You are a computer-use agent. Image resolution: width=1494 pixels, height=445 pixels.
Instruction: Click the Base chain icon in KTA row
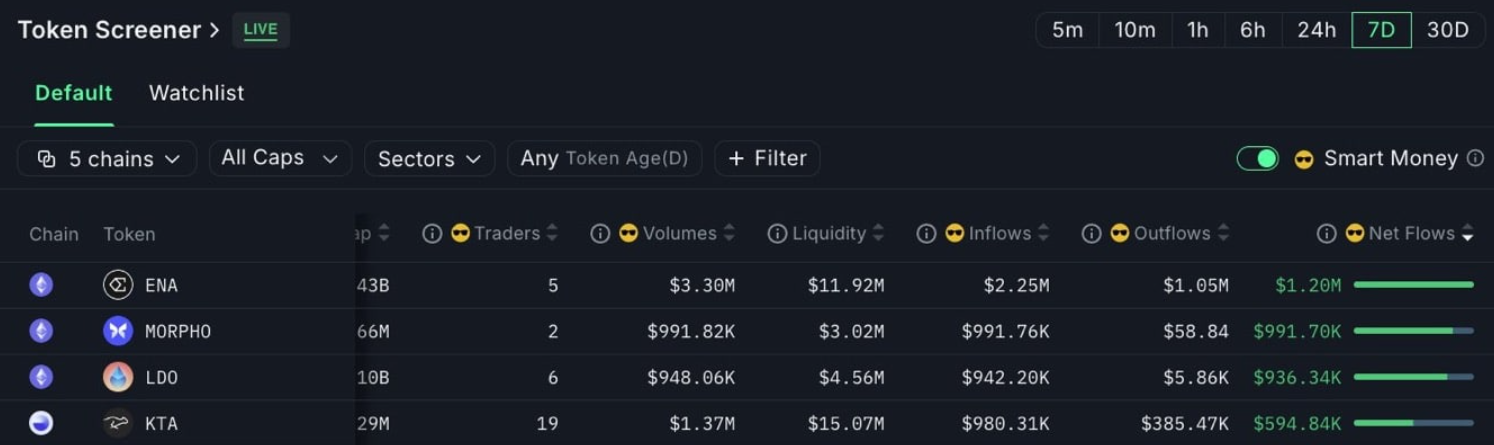coord(41,423)
